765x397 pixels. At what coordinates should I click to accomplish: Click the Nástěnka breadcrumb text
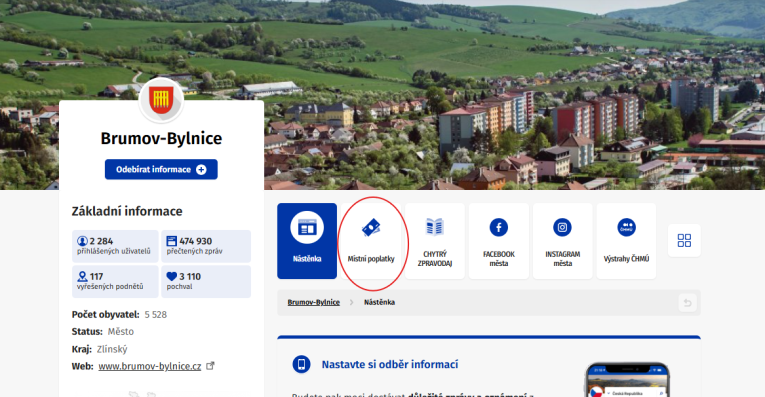tap(380, 302)
